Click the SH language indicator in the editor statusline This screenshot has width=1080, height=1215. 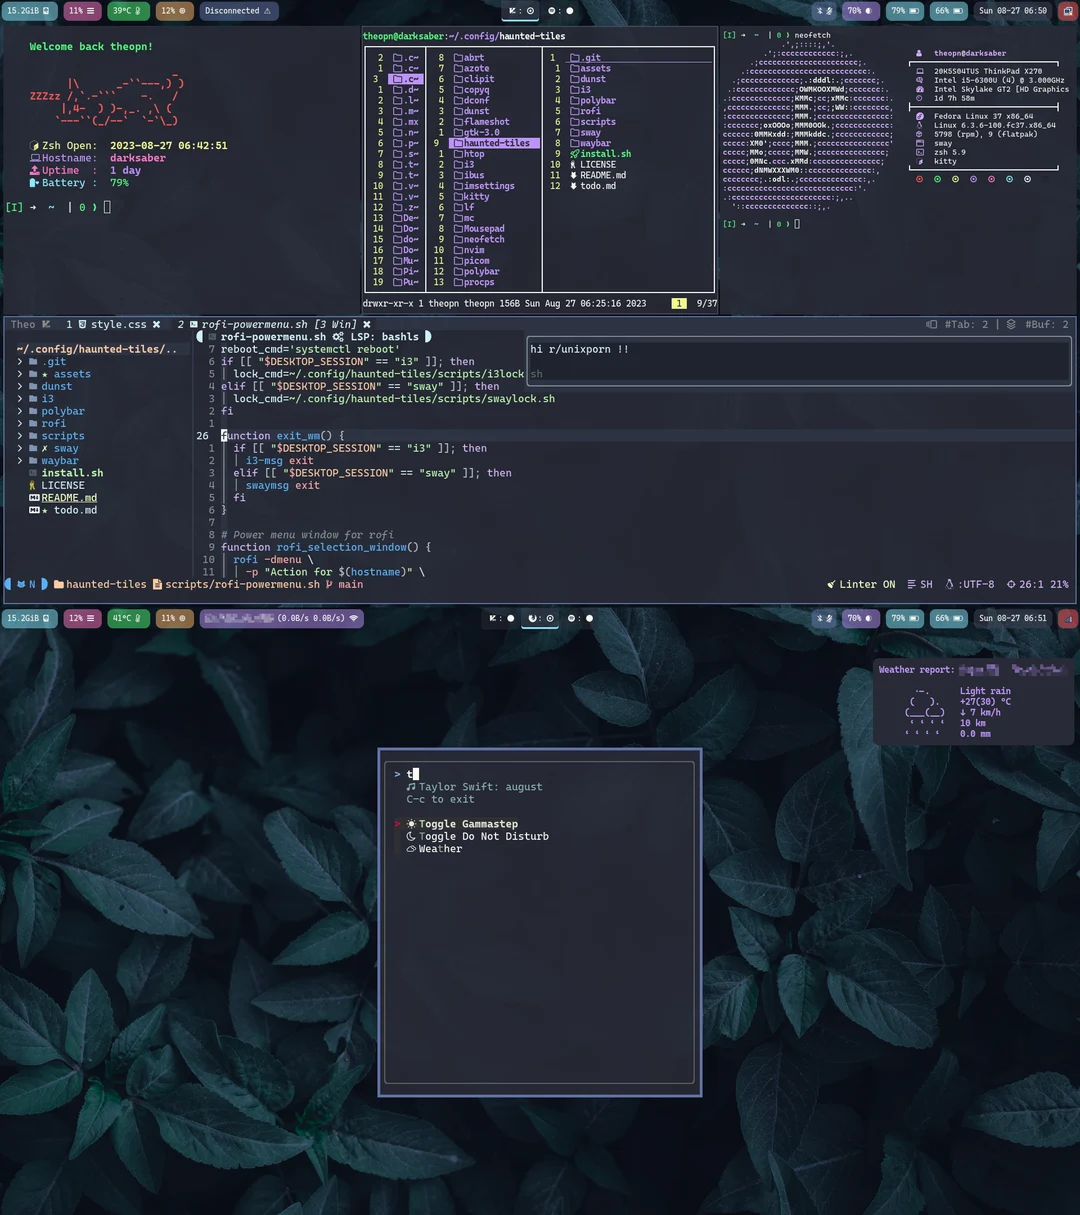click(x=925, y=584)
